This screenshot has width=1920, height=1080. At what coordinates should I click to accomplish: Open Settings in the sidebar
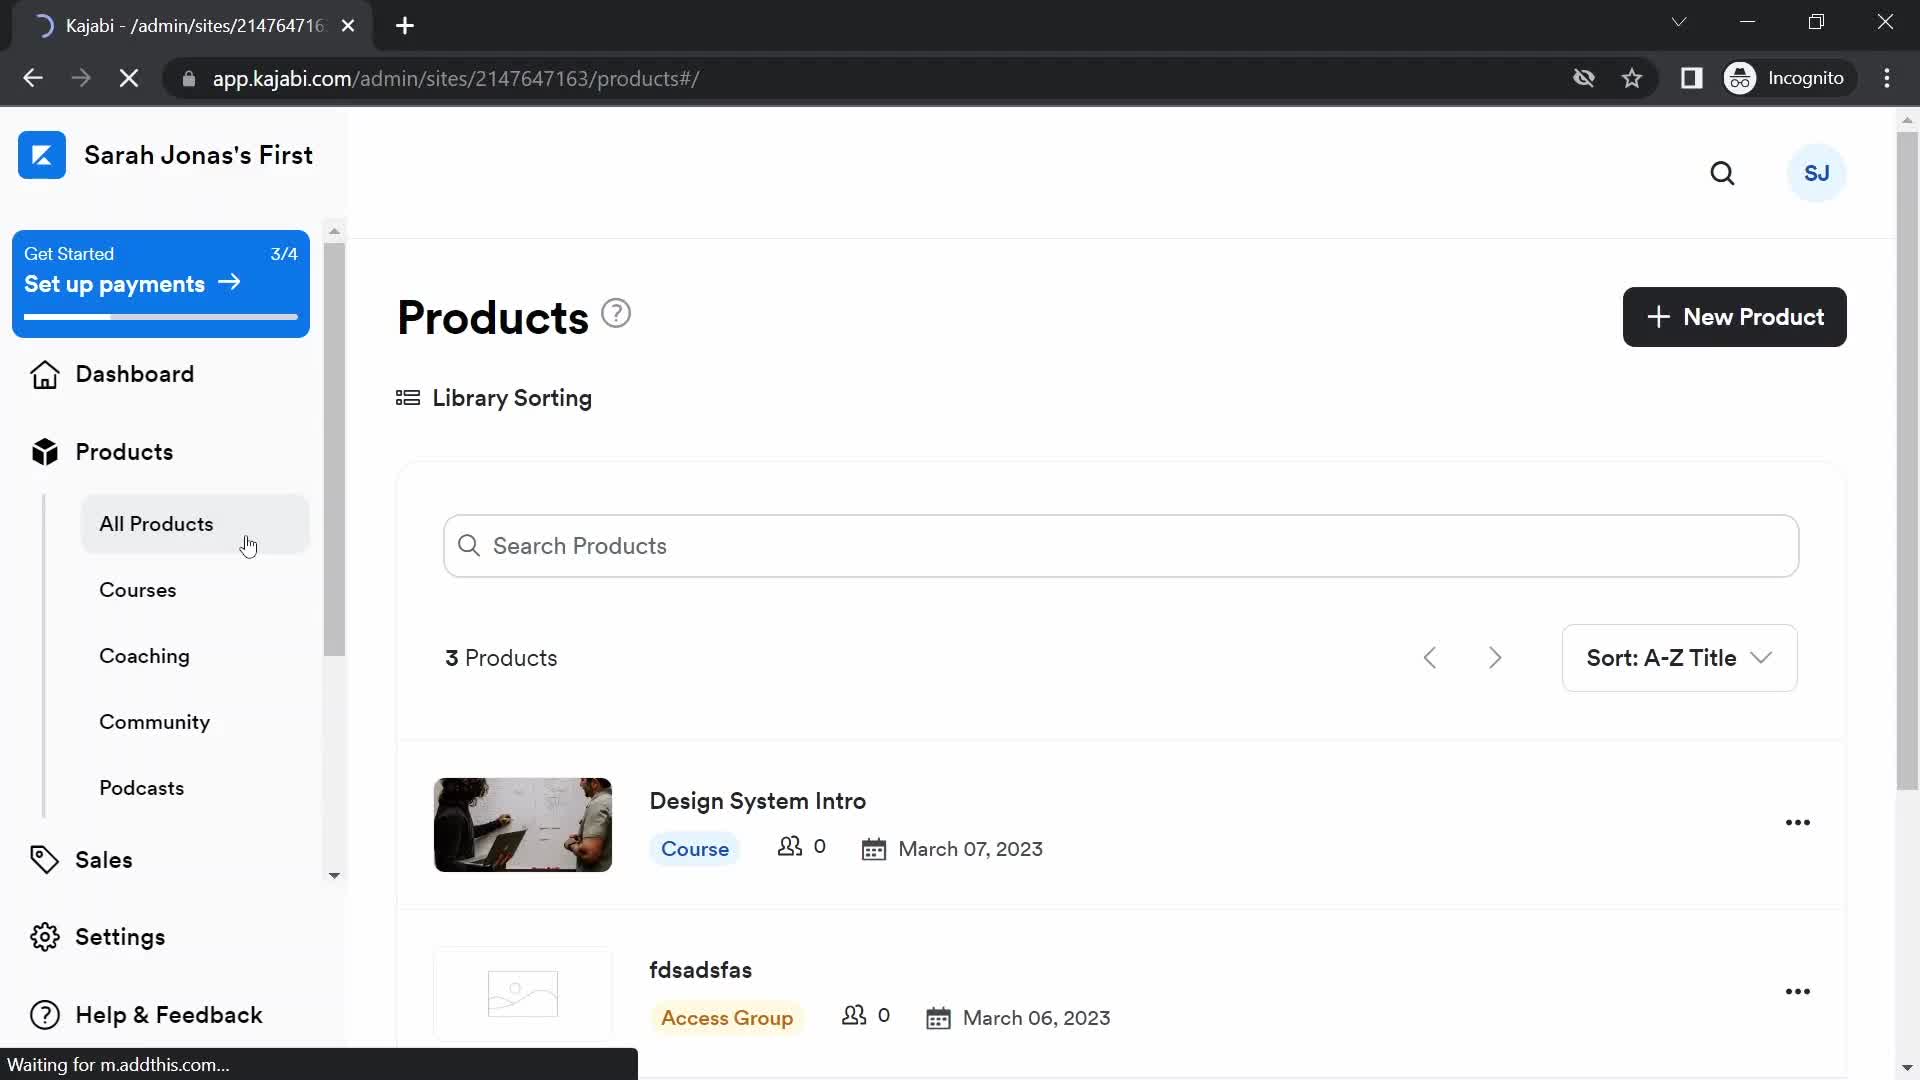[120, 937]
